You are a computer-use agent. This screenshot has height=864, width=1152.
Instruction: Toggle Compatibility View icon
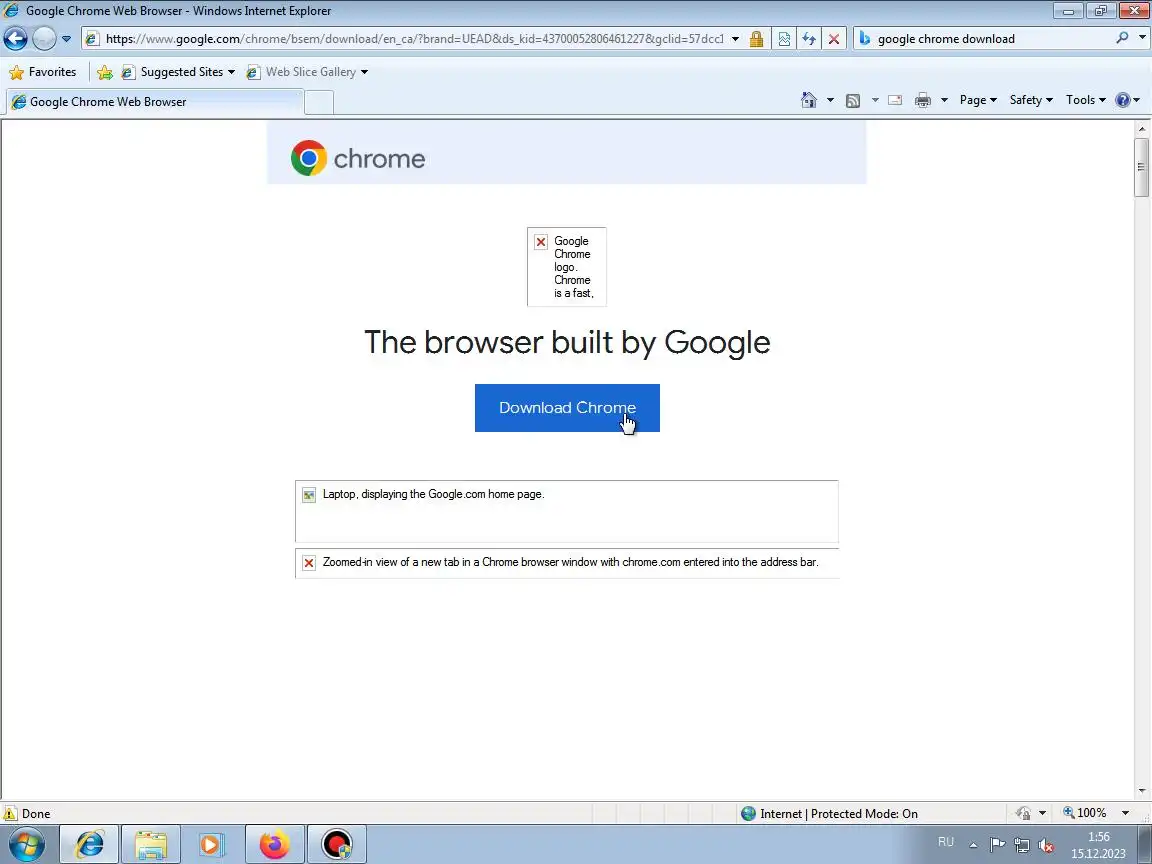click(784, 39)
